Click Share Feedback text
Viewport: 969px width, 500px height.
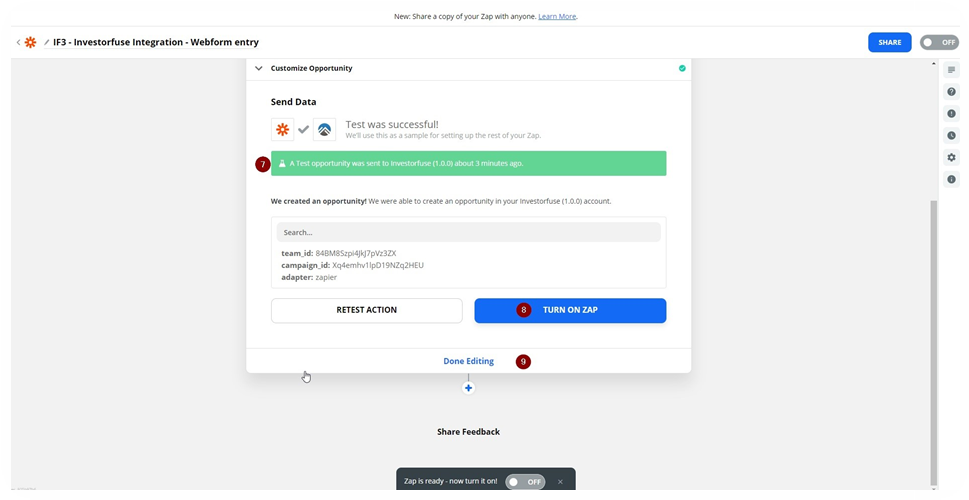pyautogui.click(x=468, y=431)
